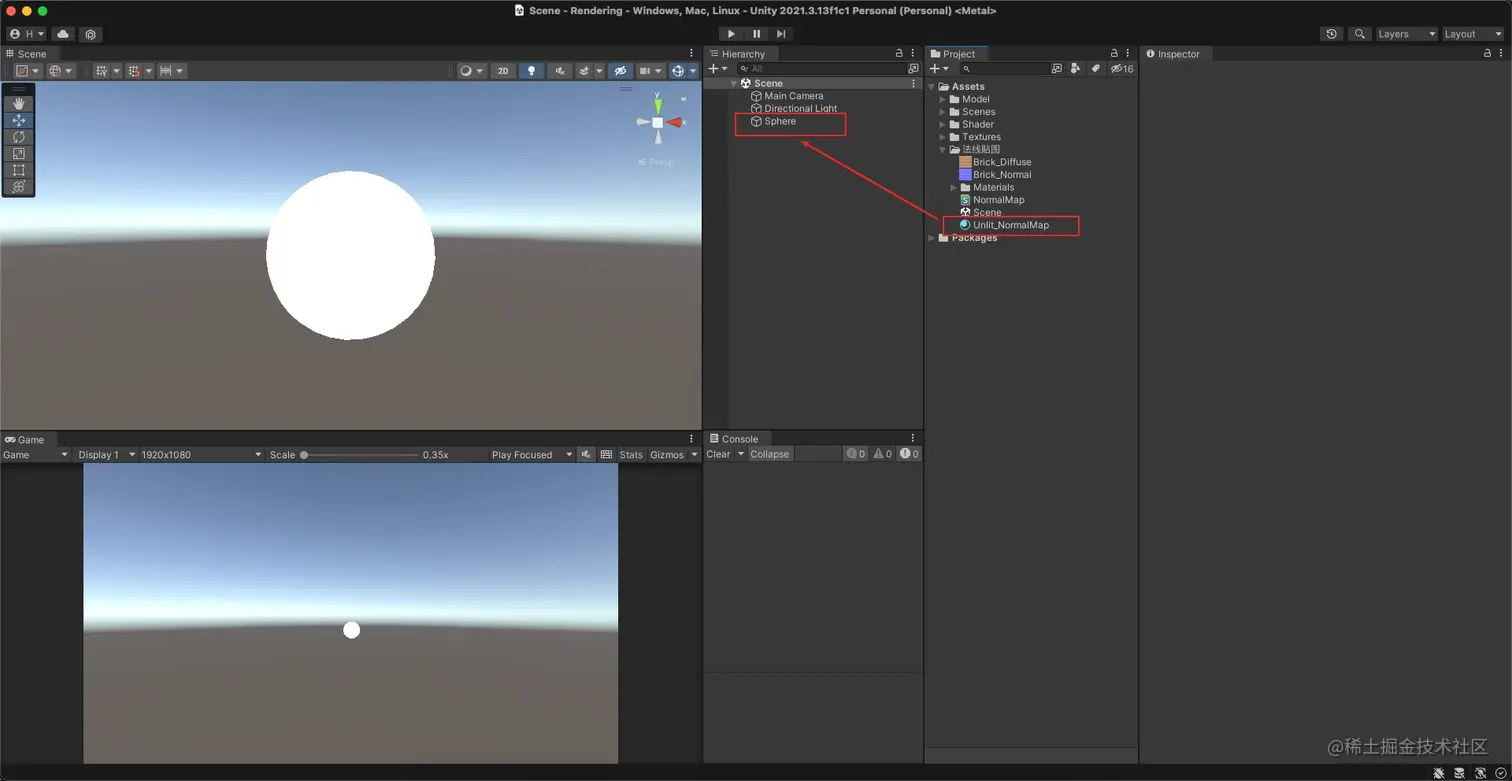
Task: Select the Hand view tool
Action: point(19,104)
